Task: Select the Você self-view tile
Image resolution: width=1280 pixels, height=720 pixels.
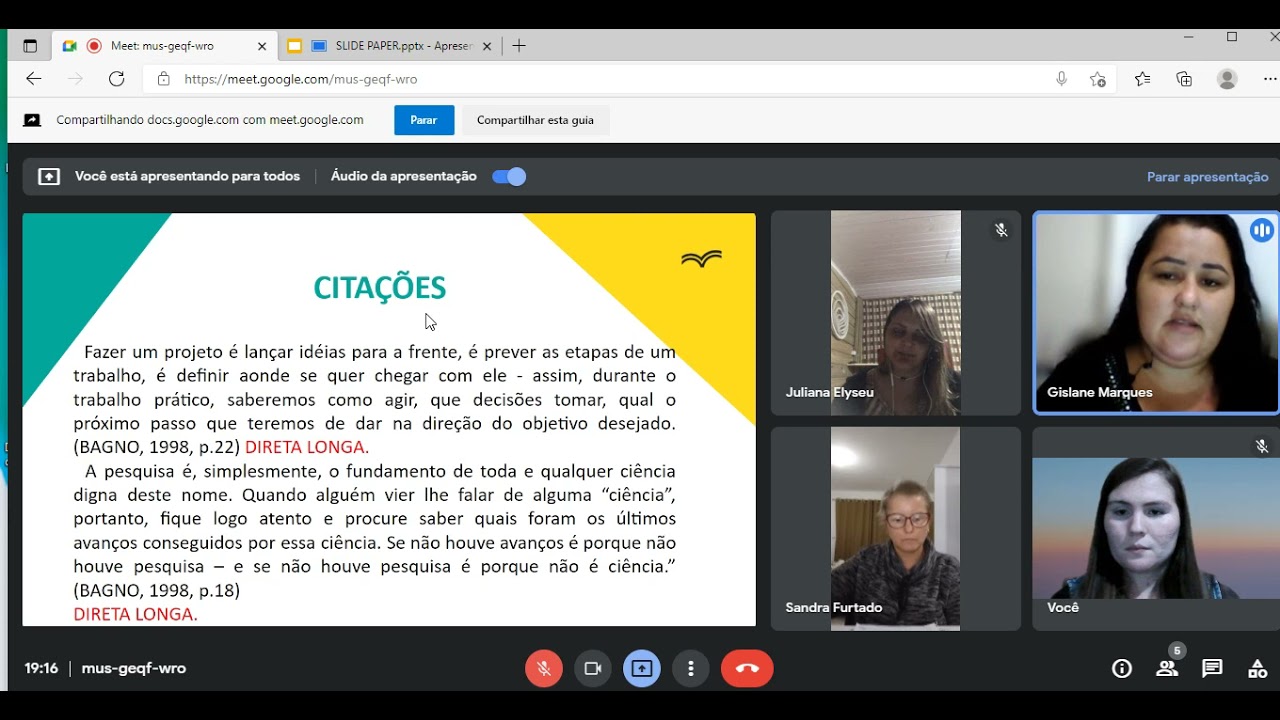Action: pyautogui.click(x=1156, y=529)
